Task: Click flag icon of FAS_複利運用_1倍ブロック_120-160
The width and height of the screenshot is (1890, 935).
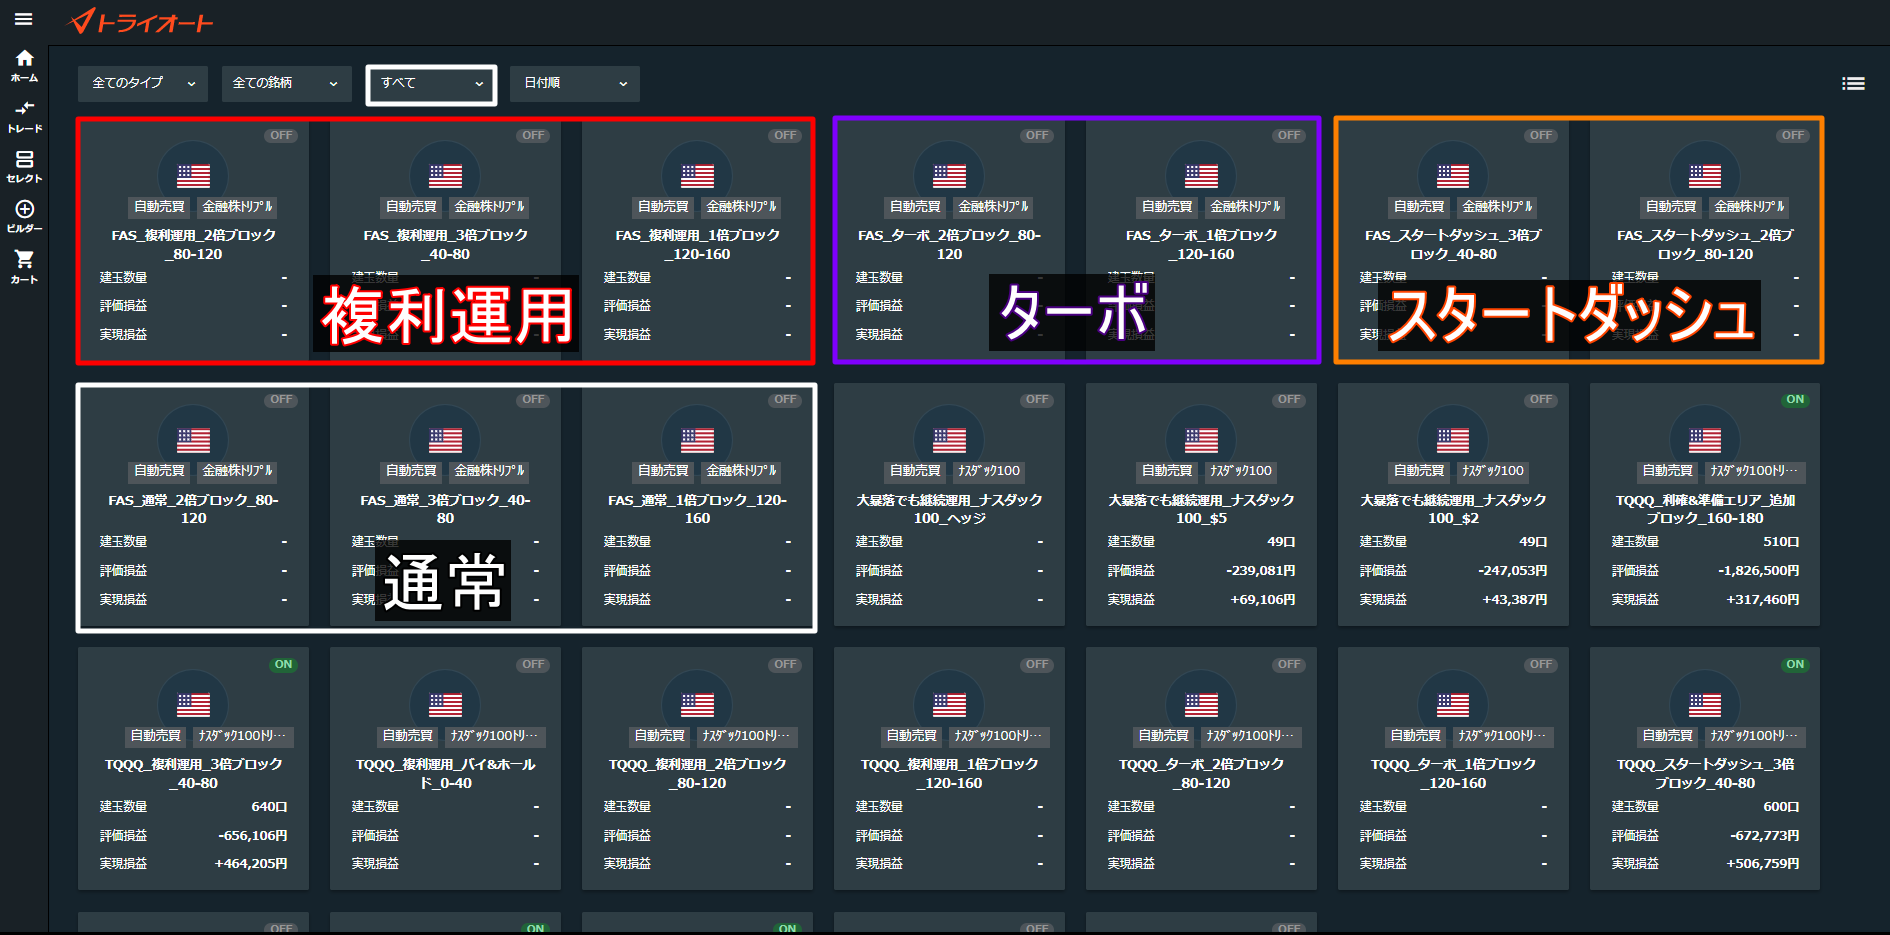Action: tap(697, 176)
